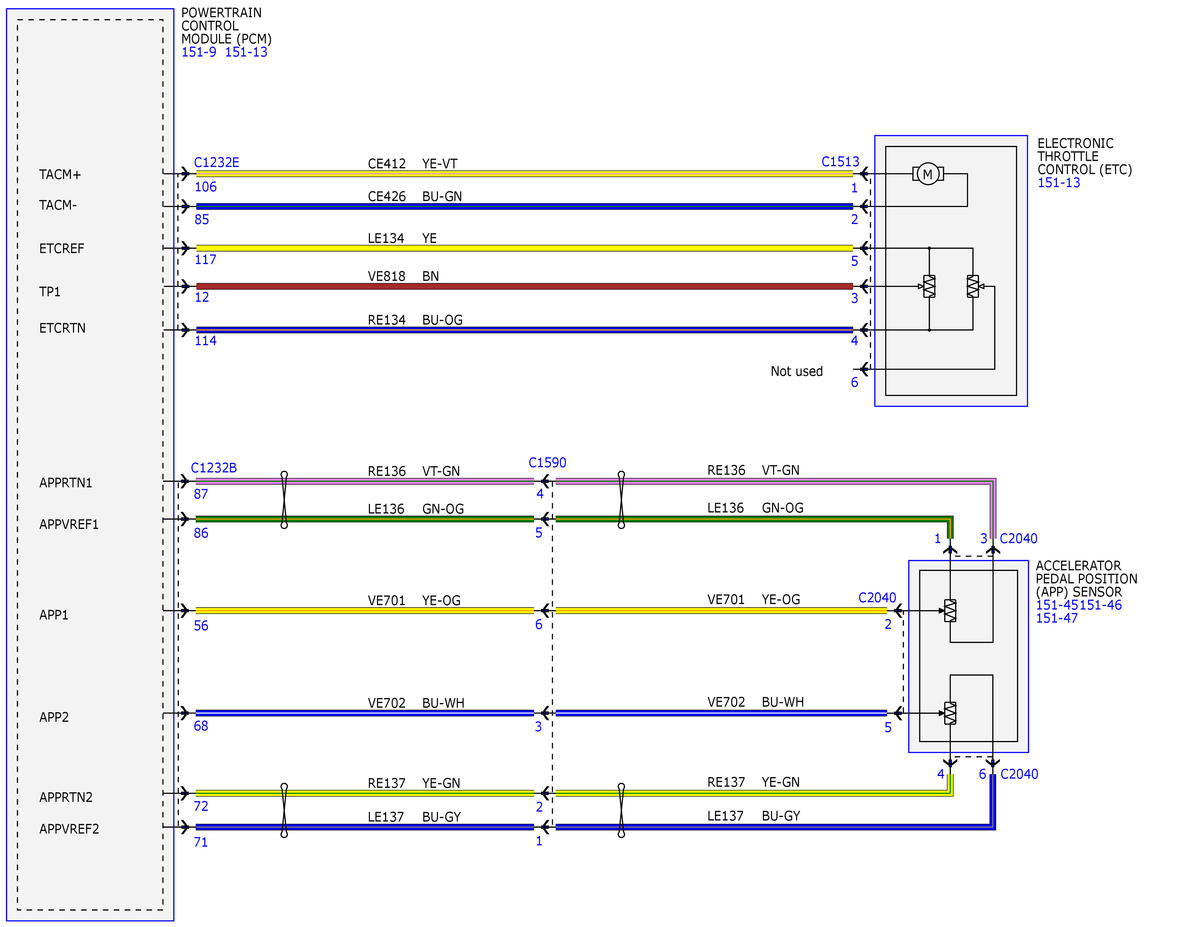1199x927 pixels.
Task: Click the APP2 signal label
Action: pos(54,717)
